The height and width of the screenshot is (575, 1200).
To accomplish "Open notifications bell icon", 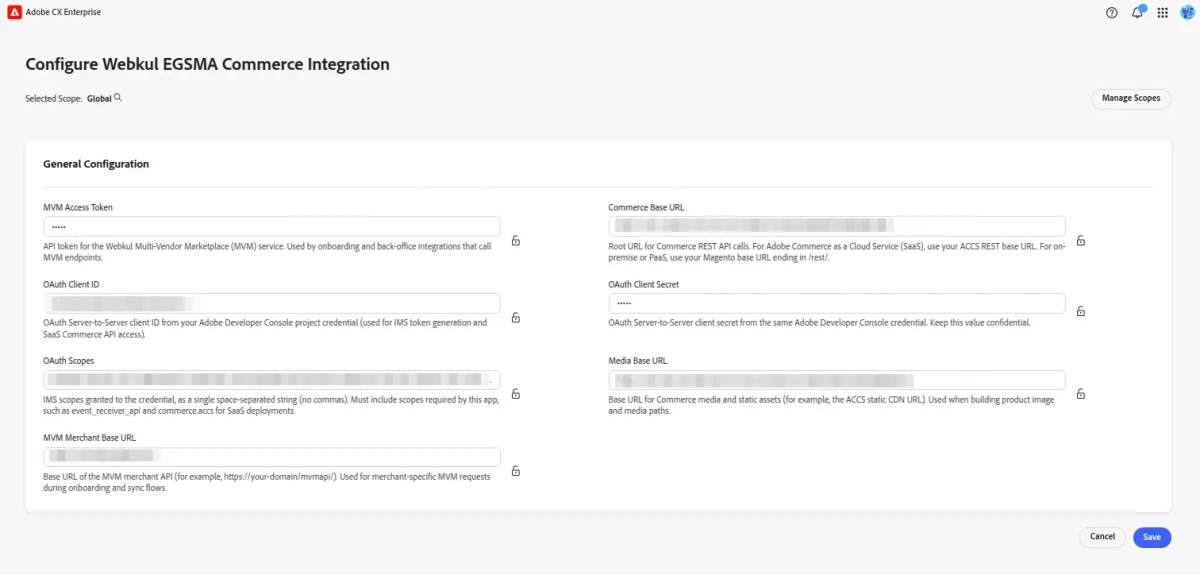I will pos(1138,12).
